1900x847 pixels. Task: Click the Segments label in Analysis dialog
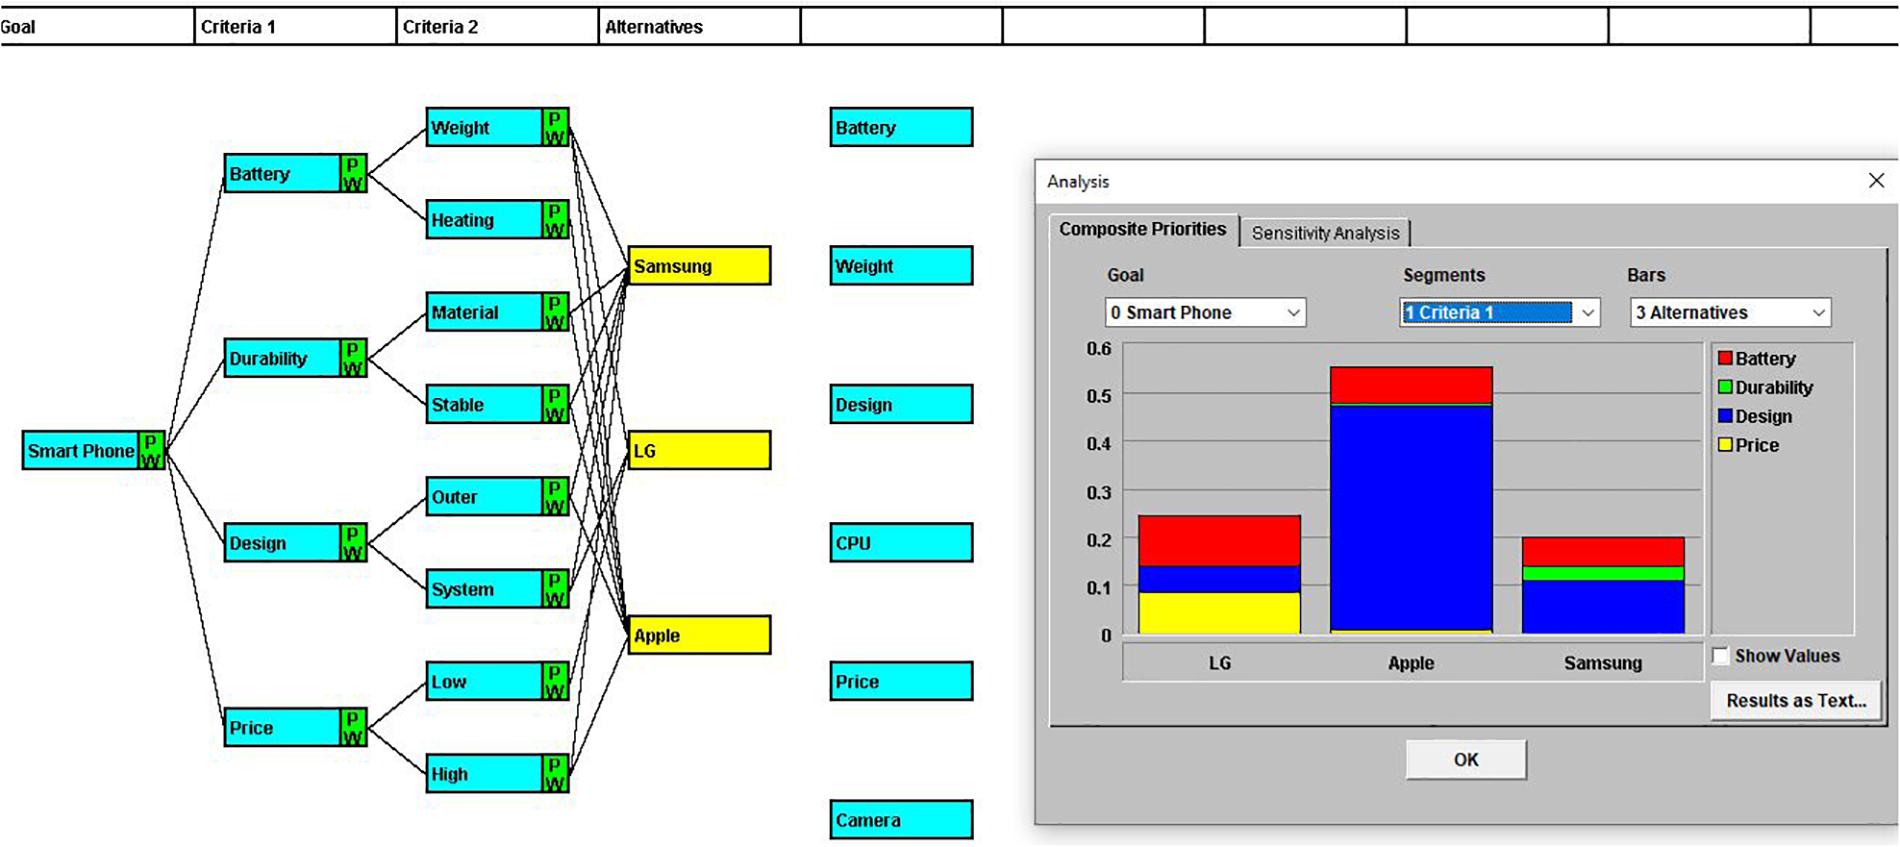click(x=1444, y=275)
